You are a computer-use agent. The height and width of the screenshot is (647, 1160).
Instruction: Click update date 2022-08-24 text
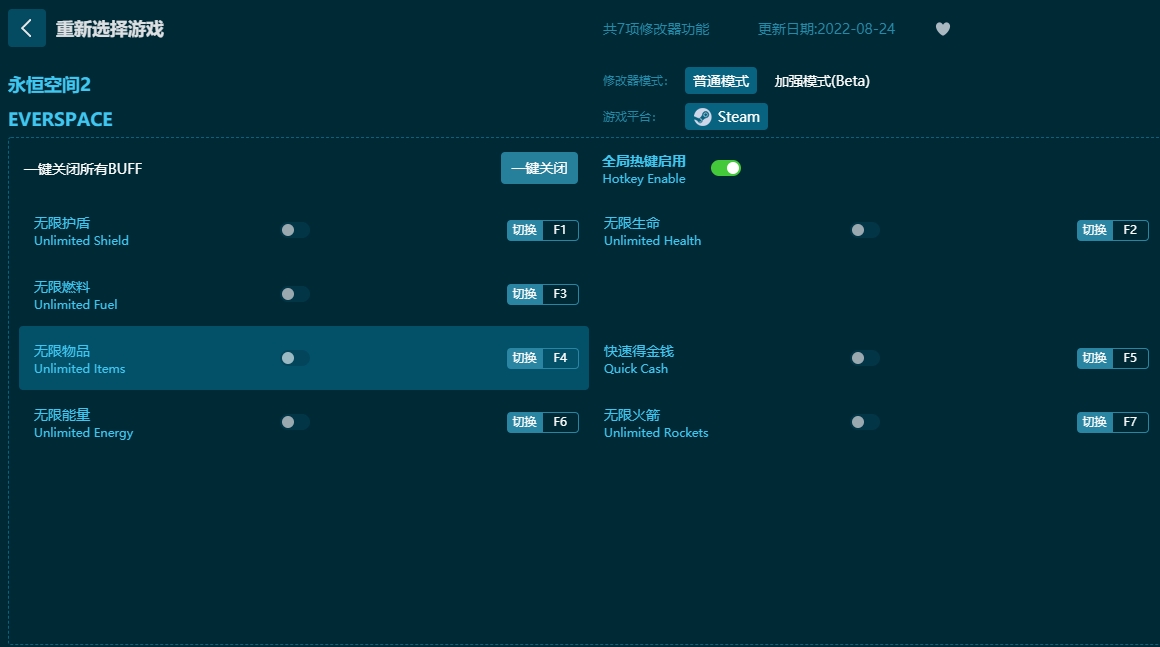[826, 29]
